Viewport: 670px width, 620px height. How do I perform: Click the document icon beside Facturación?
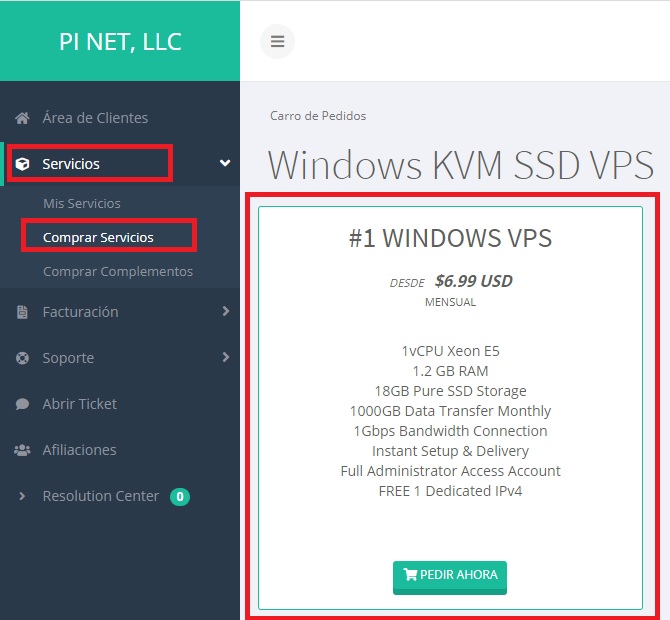pyautogui.click(x=22, y=312)
